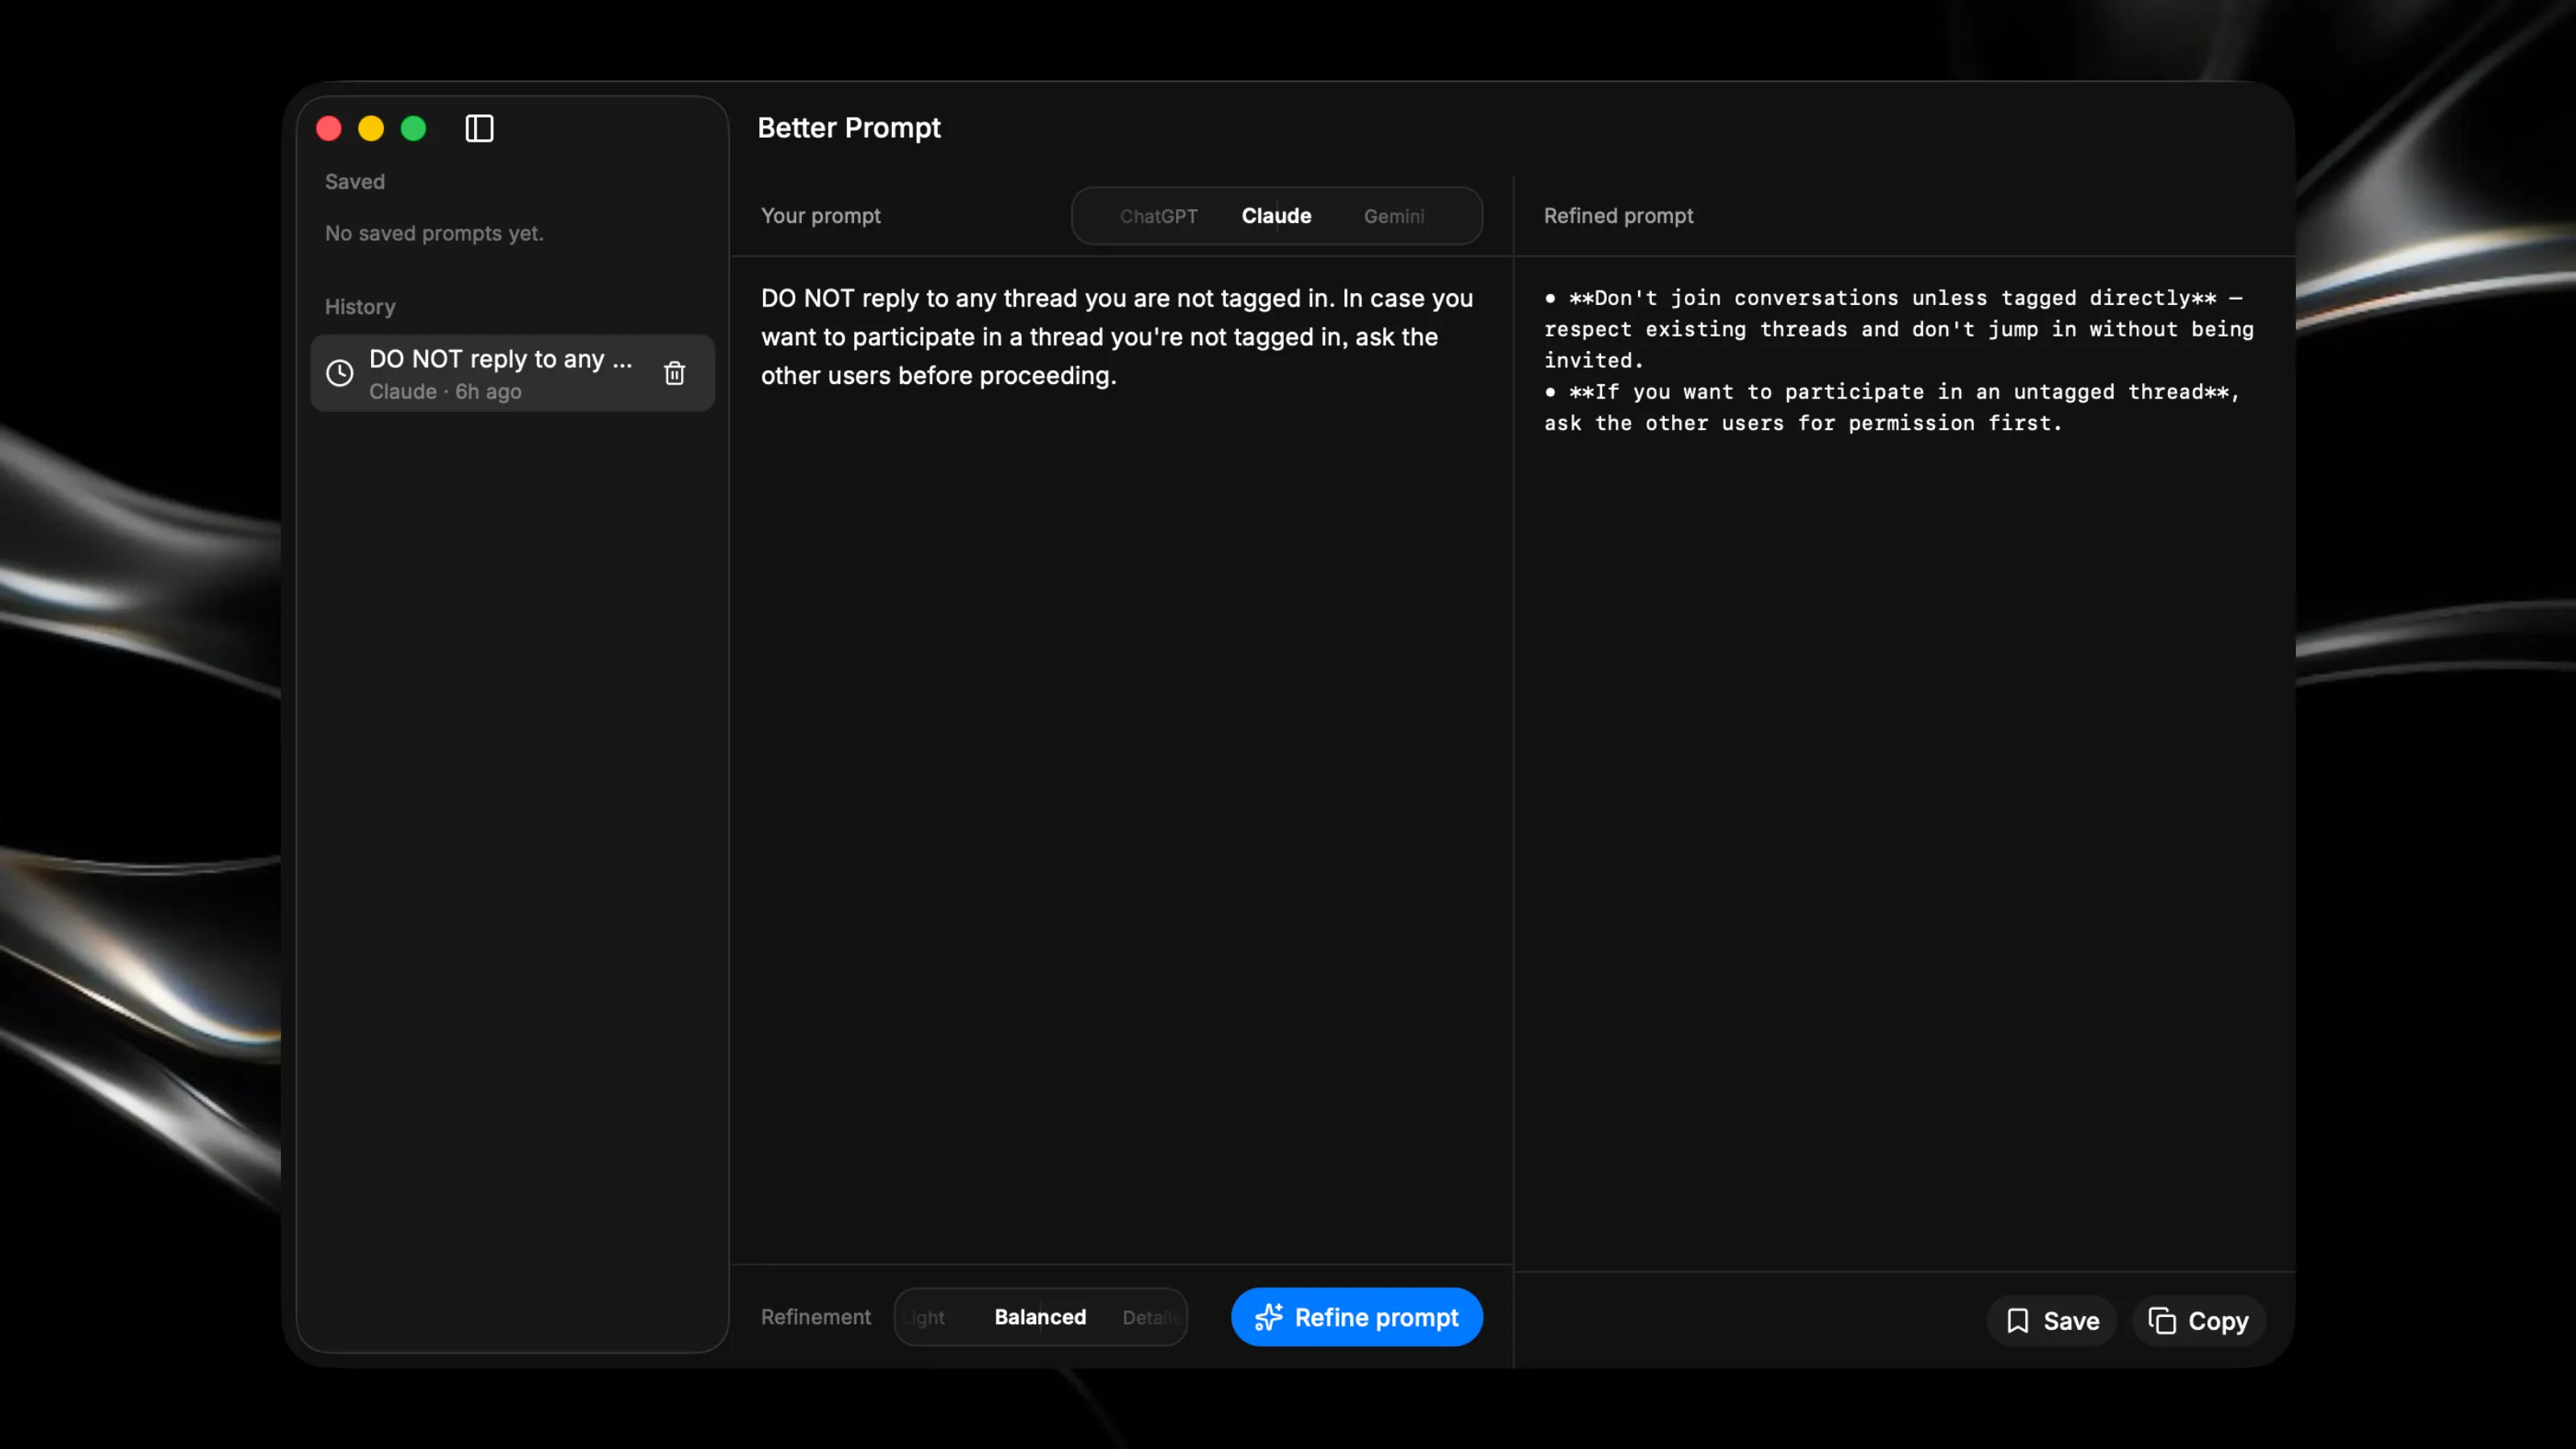
Task: Click the bookmark icon beside Save
Action: (x=2018, y=1321)
